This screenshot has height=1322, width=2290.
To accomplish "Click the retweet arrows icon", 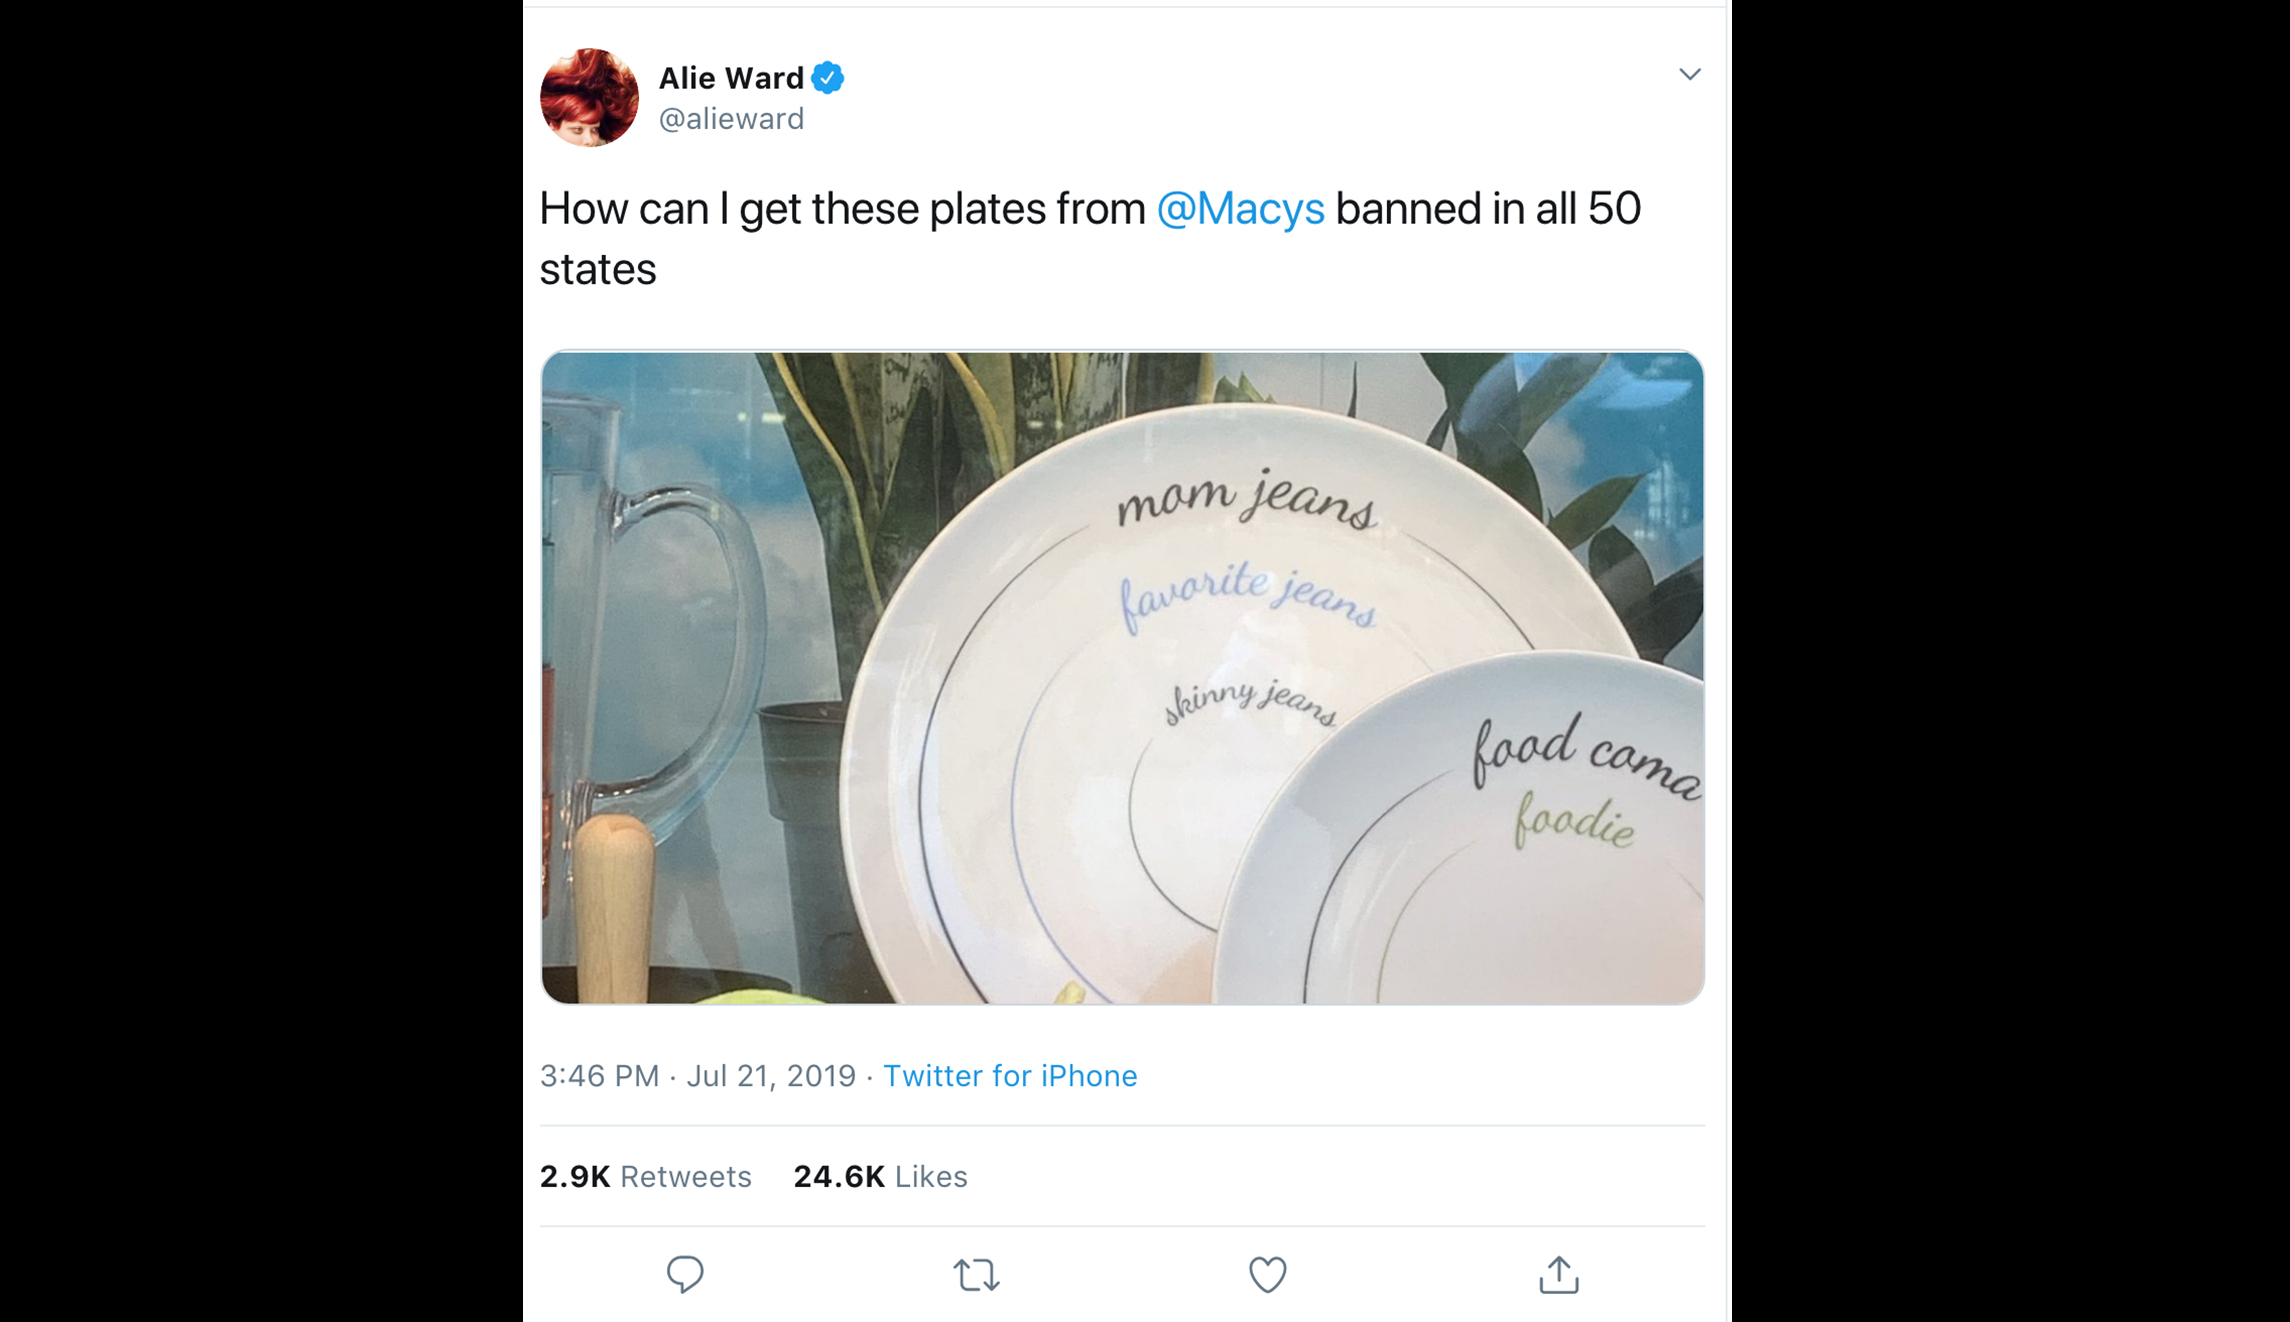I will [978, 1275].
